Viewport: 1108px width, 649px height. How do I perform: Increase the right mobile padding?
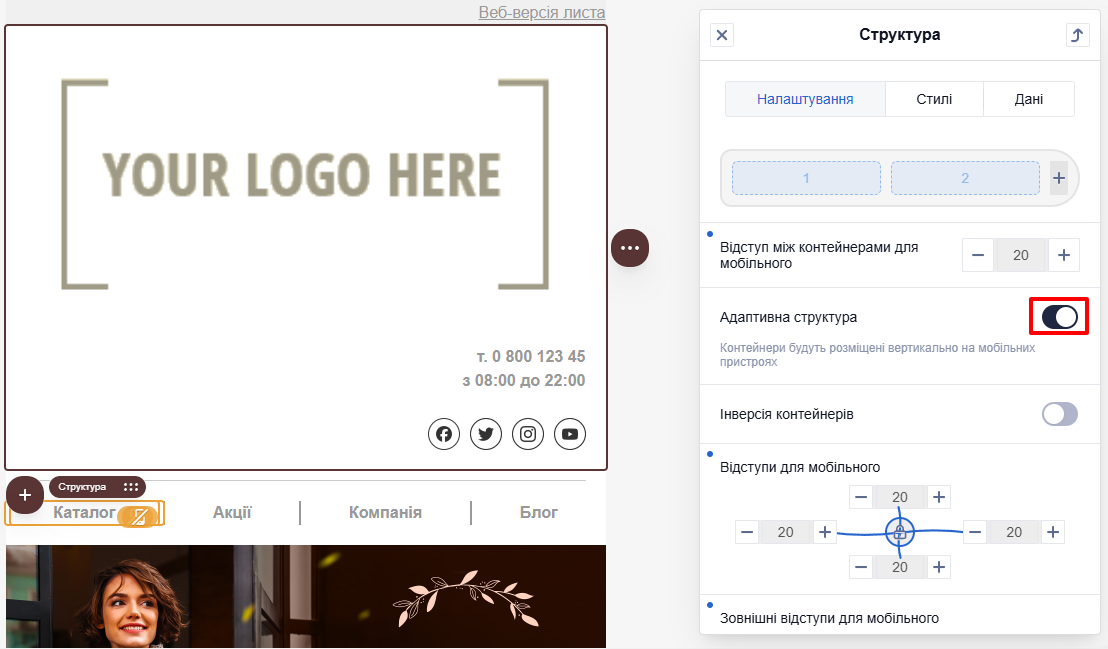[x=1053, y=532]
